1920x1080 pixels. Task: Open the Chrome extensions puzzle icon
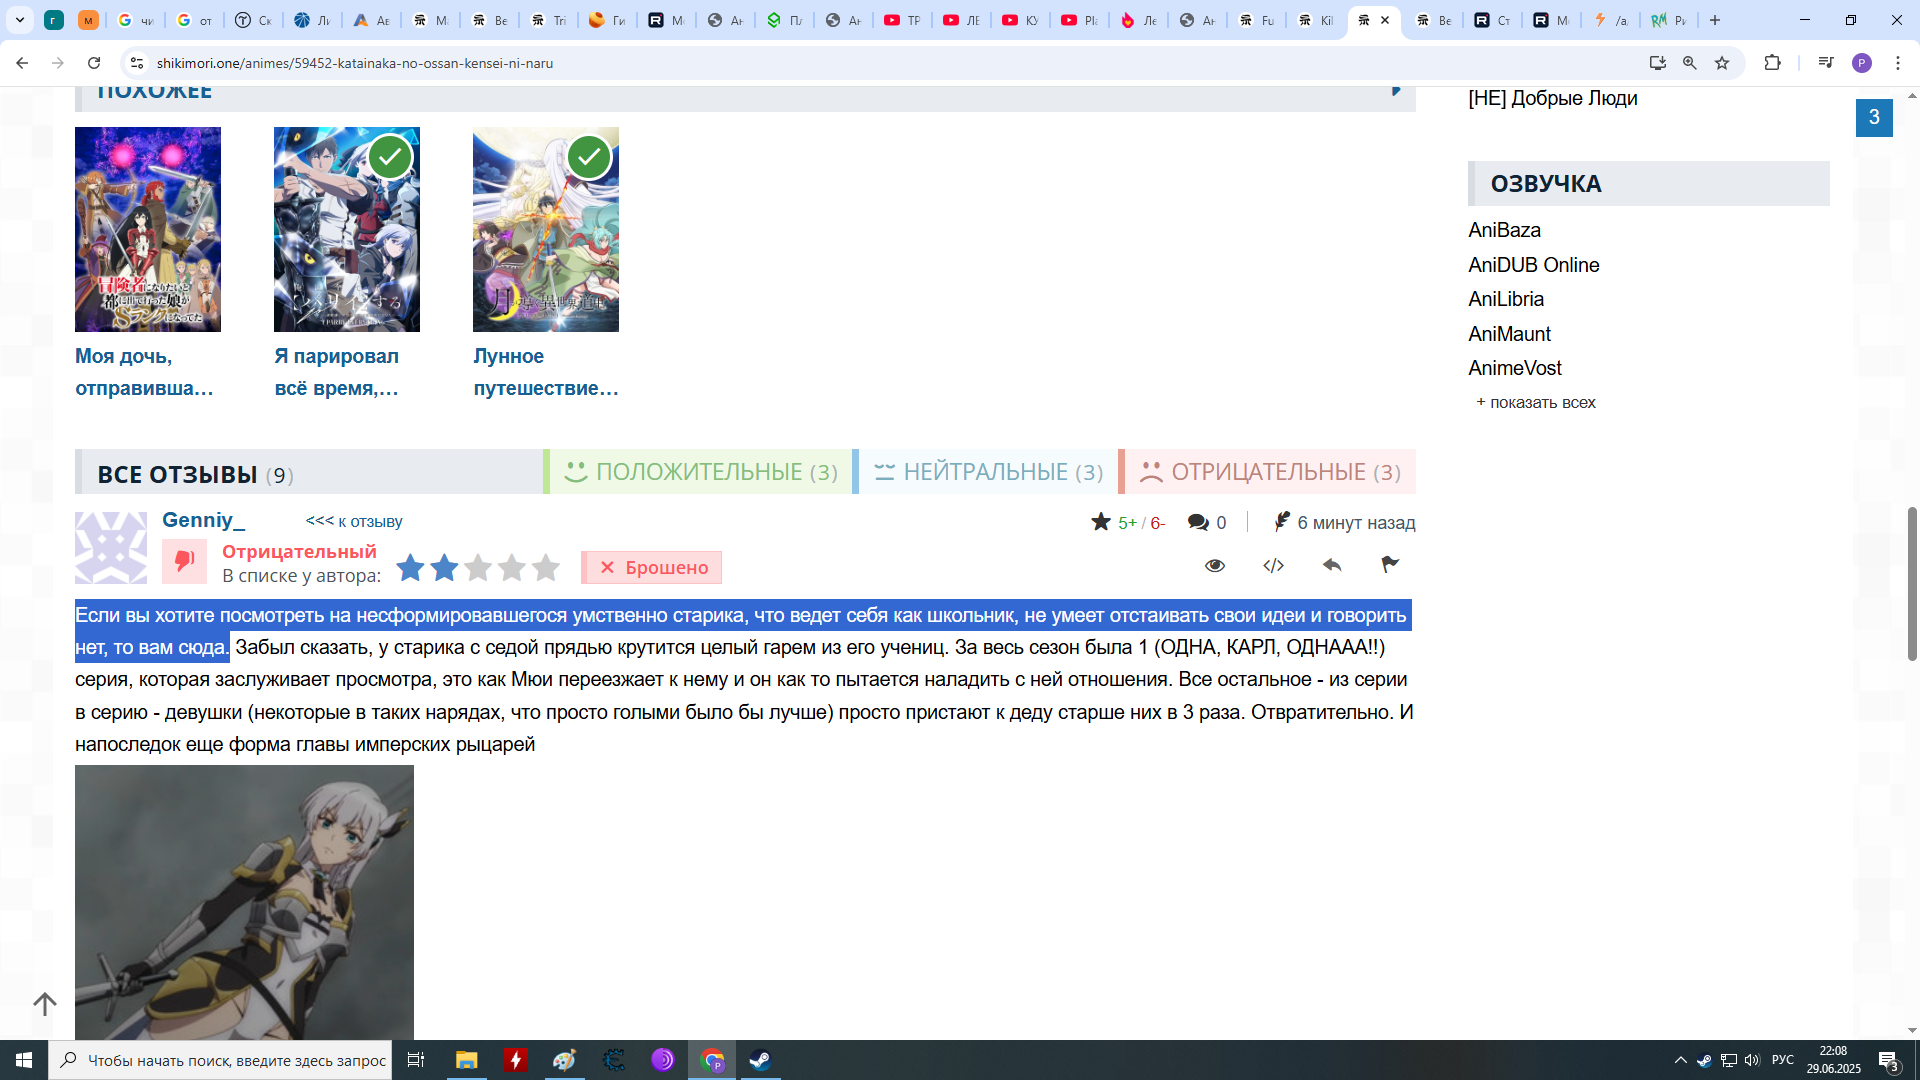pos(1772,63)
